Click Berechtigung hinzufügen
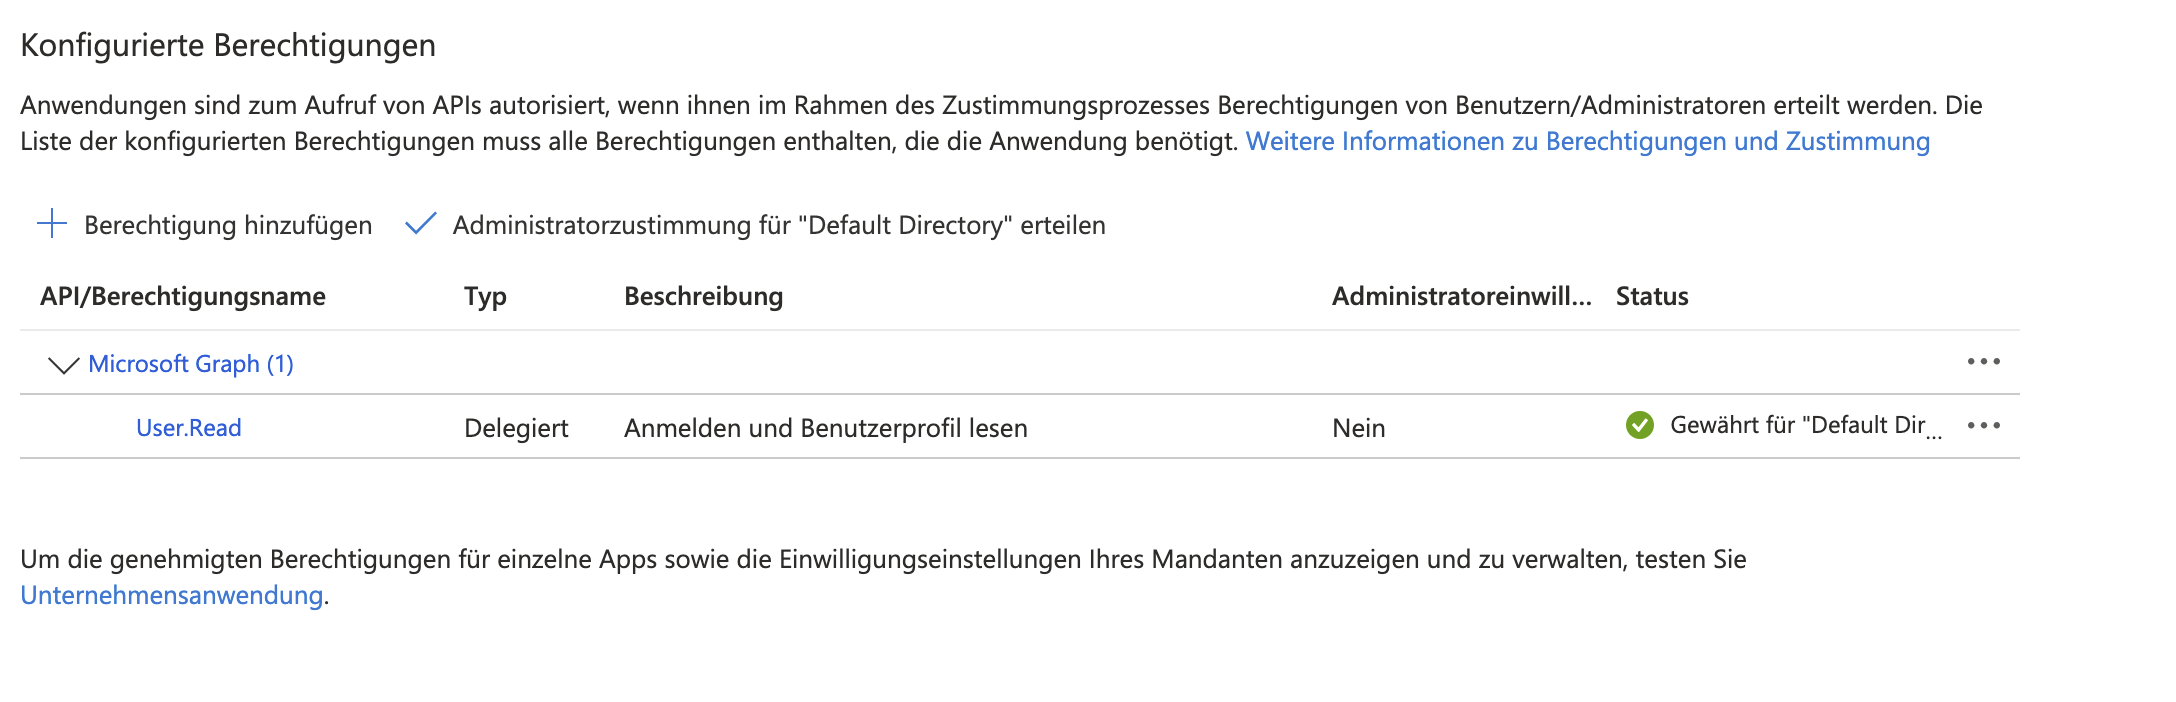The image size is (2176, 702). coord(228,225)
